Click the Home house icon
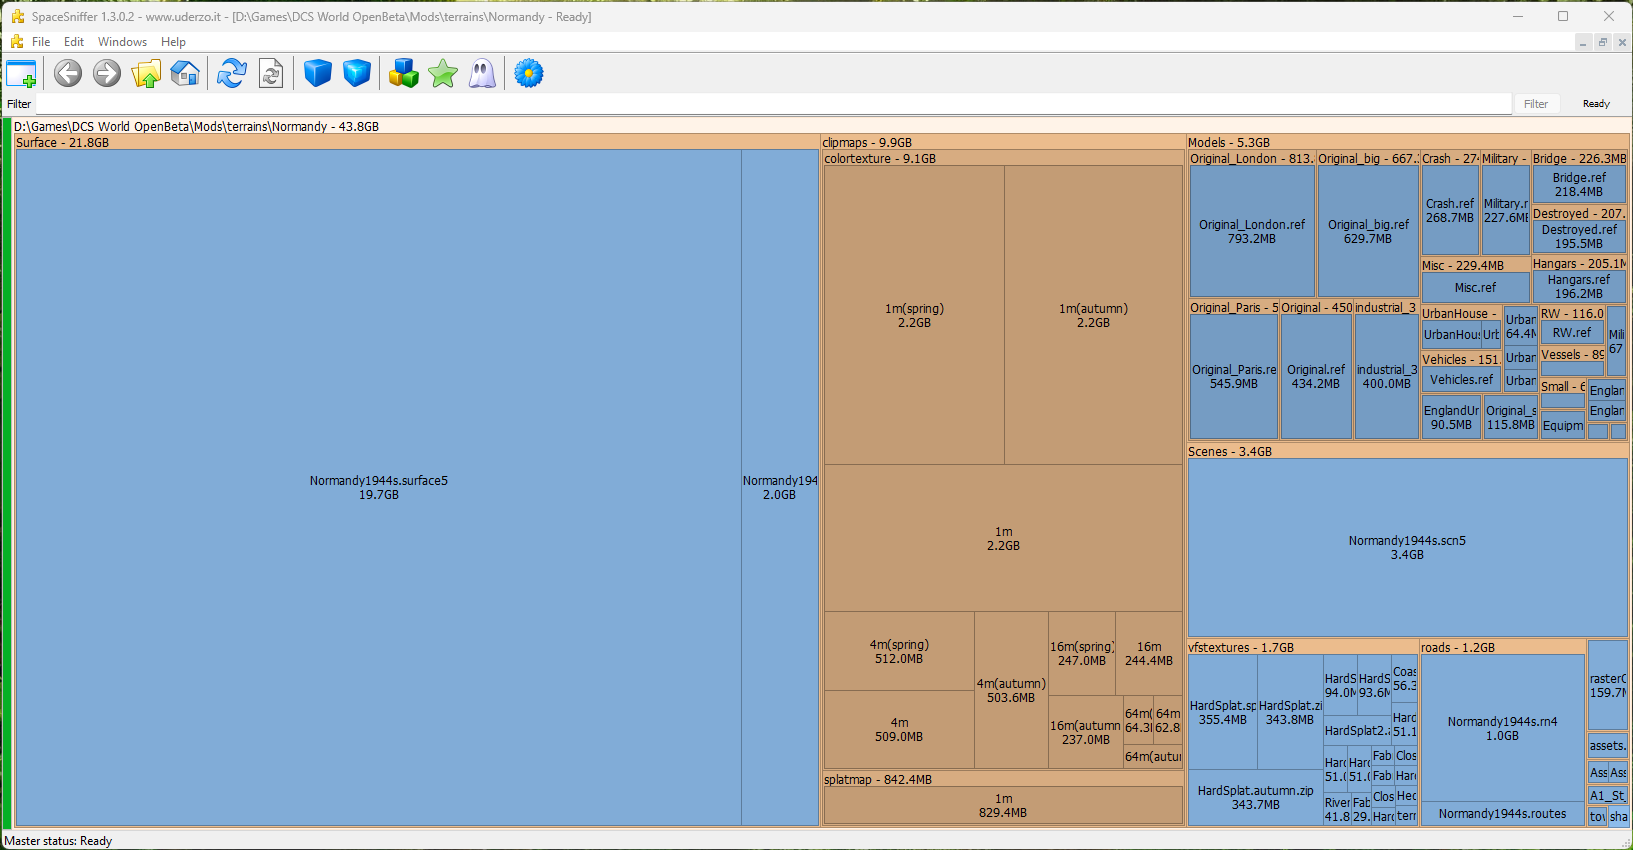1633x850 pixels. click(185, 73)
